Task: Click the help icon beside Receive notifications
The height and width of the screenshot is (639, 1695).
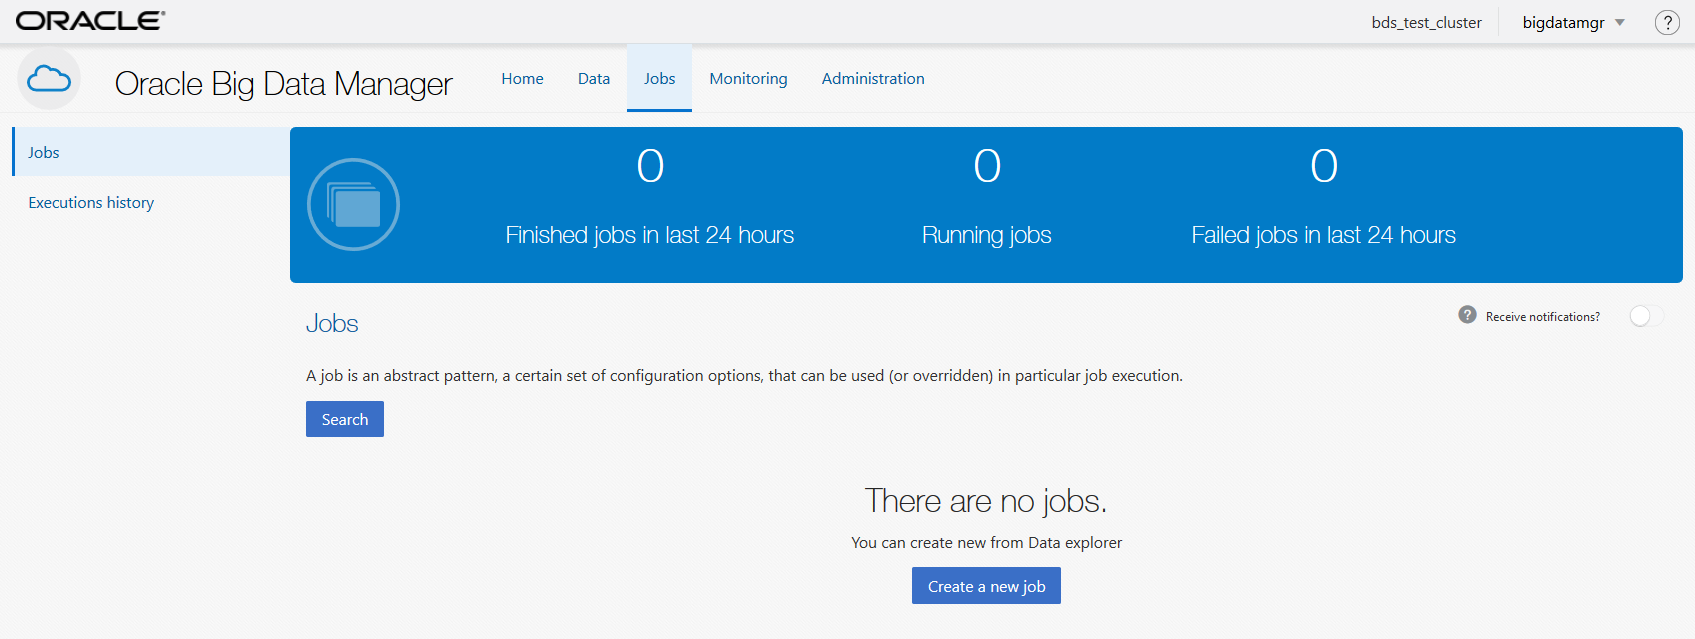Action: [1467, 315]
